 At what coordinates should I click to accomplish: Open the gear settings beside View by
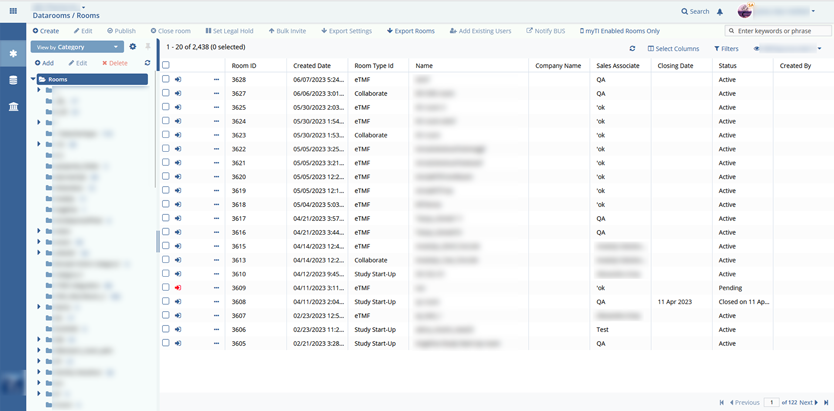point(133,46)
